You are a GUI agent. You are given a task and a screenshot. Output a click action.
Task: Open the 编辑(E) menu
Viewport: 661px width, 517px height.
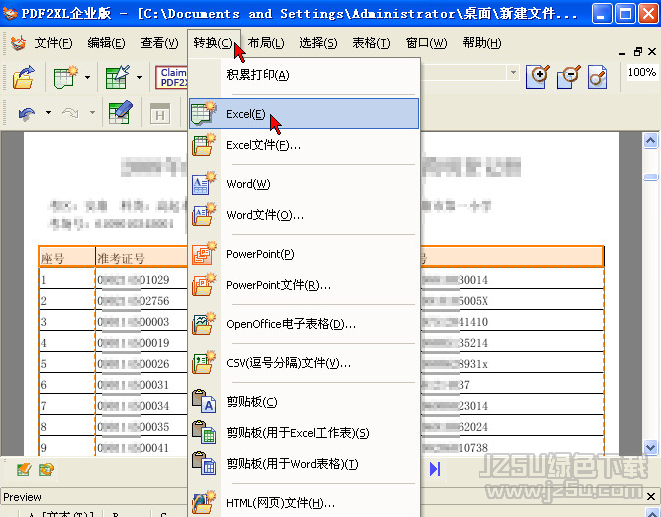(x=106, y=43)
